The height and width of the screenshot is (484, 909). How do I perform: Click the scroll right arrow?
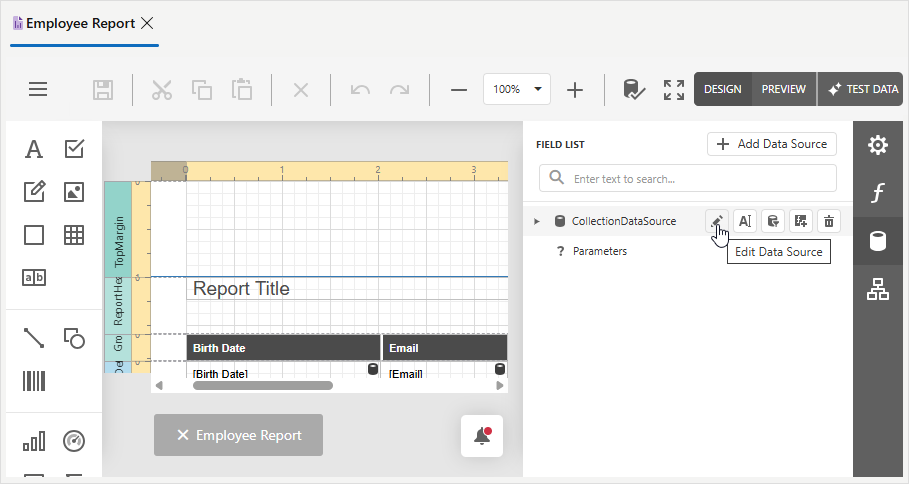(500, 385)
